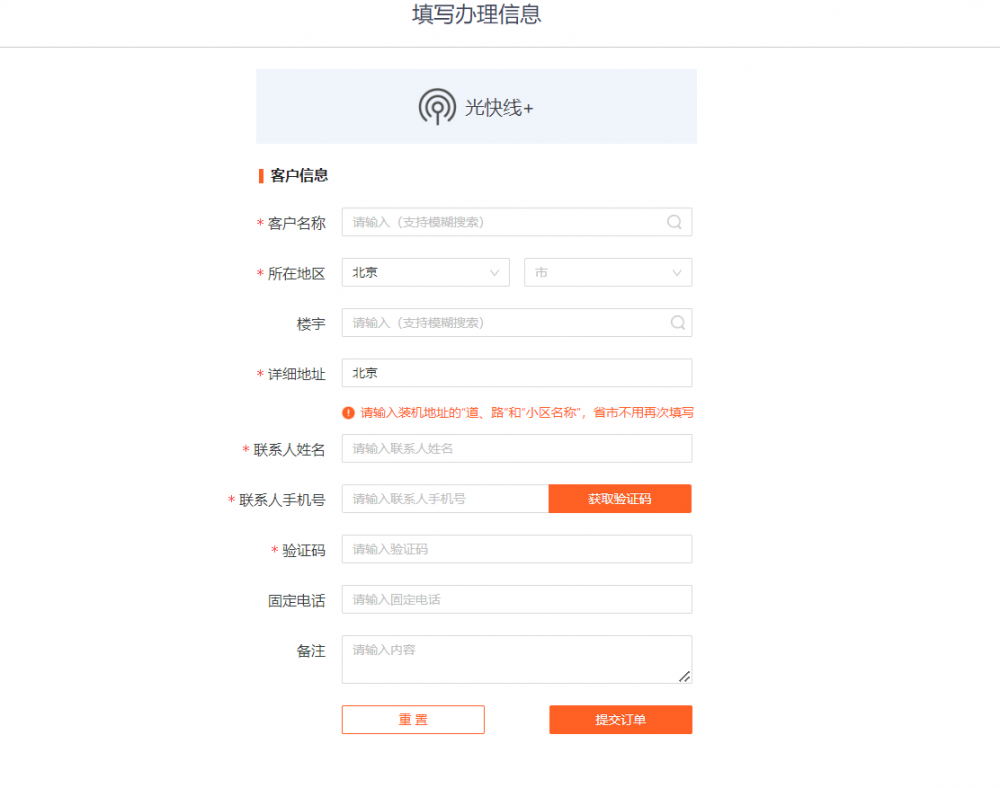
Task: Click the chevron arrow in 市 selector
Action: [677, 273]
